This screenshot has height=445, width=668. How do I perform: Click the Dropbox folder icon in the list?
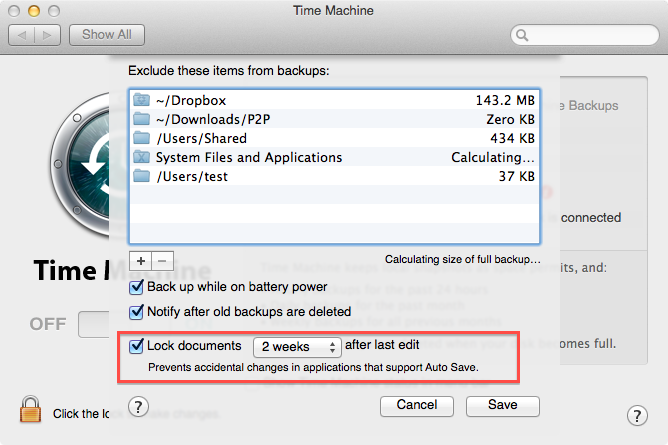141,100
